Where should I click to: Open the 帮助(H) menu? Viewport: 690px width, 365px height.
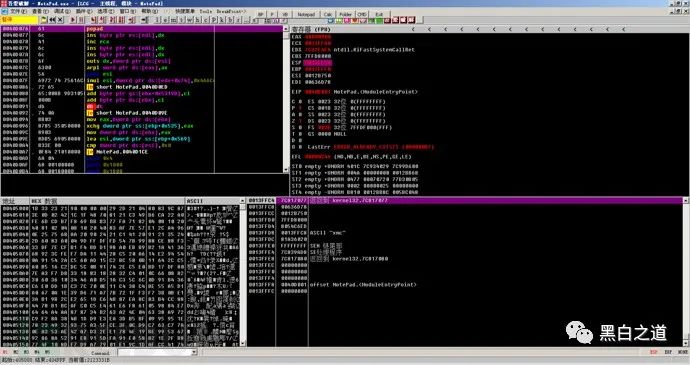[x=150, y=11]
